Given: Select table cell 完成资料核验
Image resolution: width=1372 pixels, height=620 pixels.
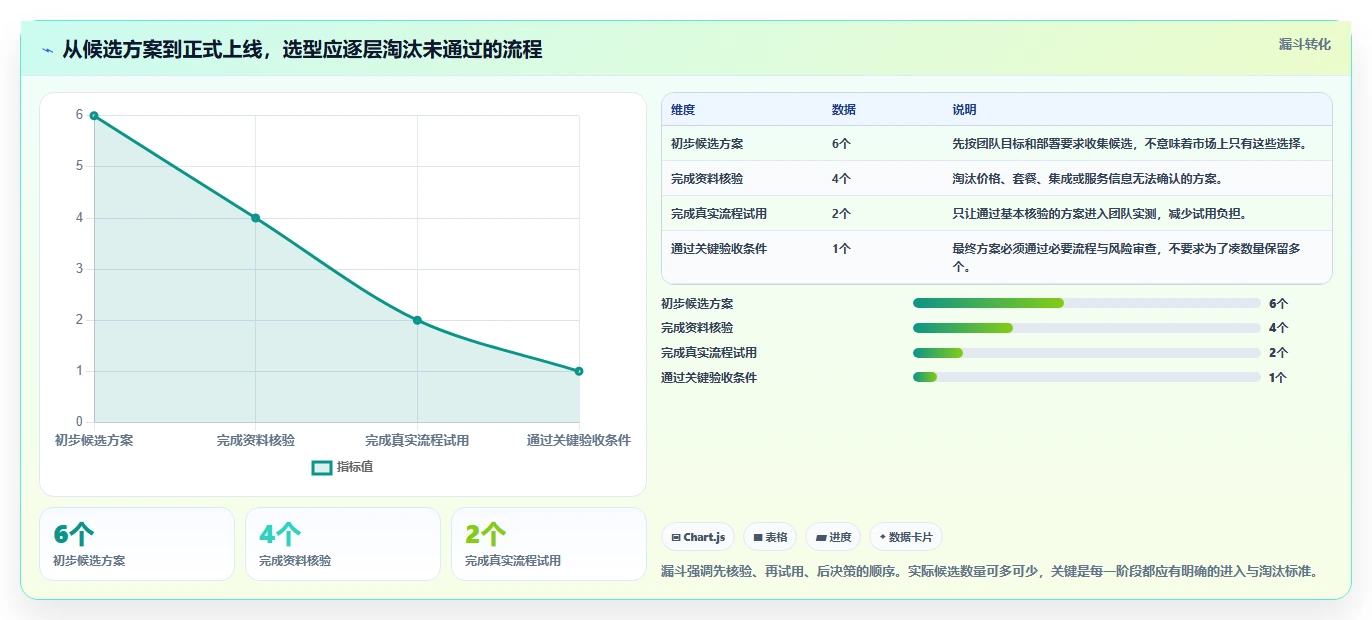Looking at the screenshot, I should (x=707, y=179).
